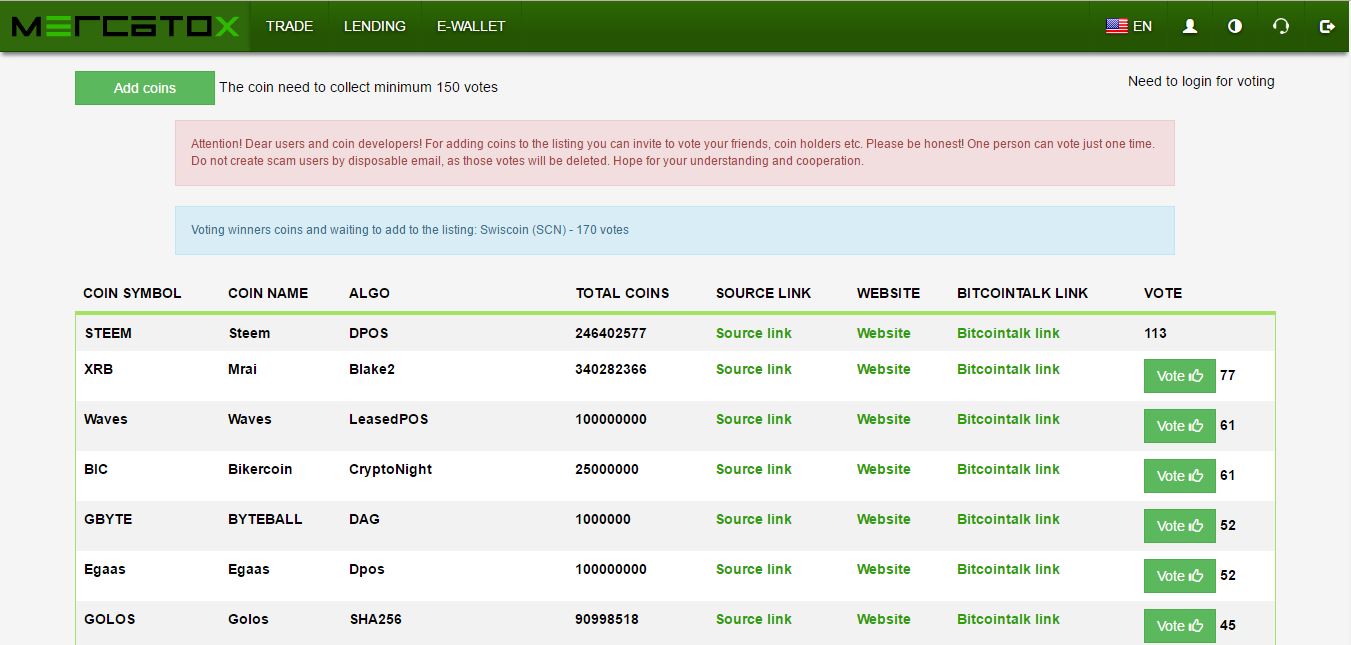Click the Add coins button
The width and height of the screenshot is (1351, 645).
coord(145,88)
